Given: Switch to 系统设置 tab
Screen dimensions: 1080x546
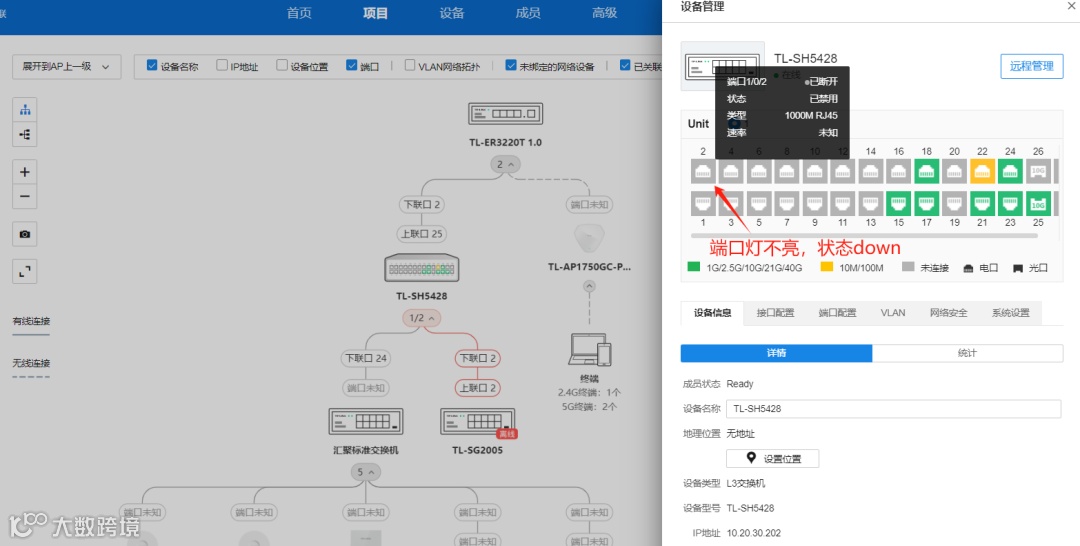Looking at the screenshot, I should point(1010,313).
